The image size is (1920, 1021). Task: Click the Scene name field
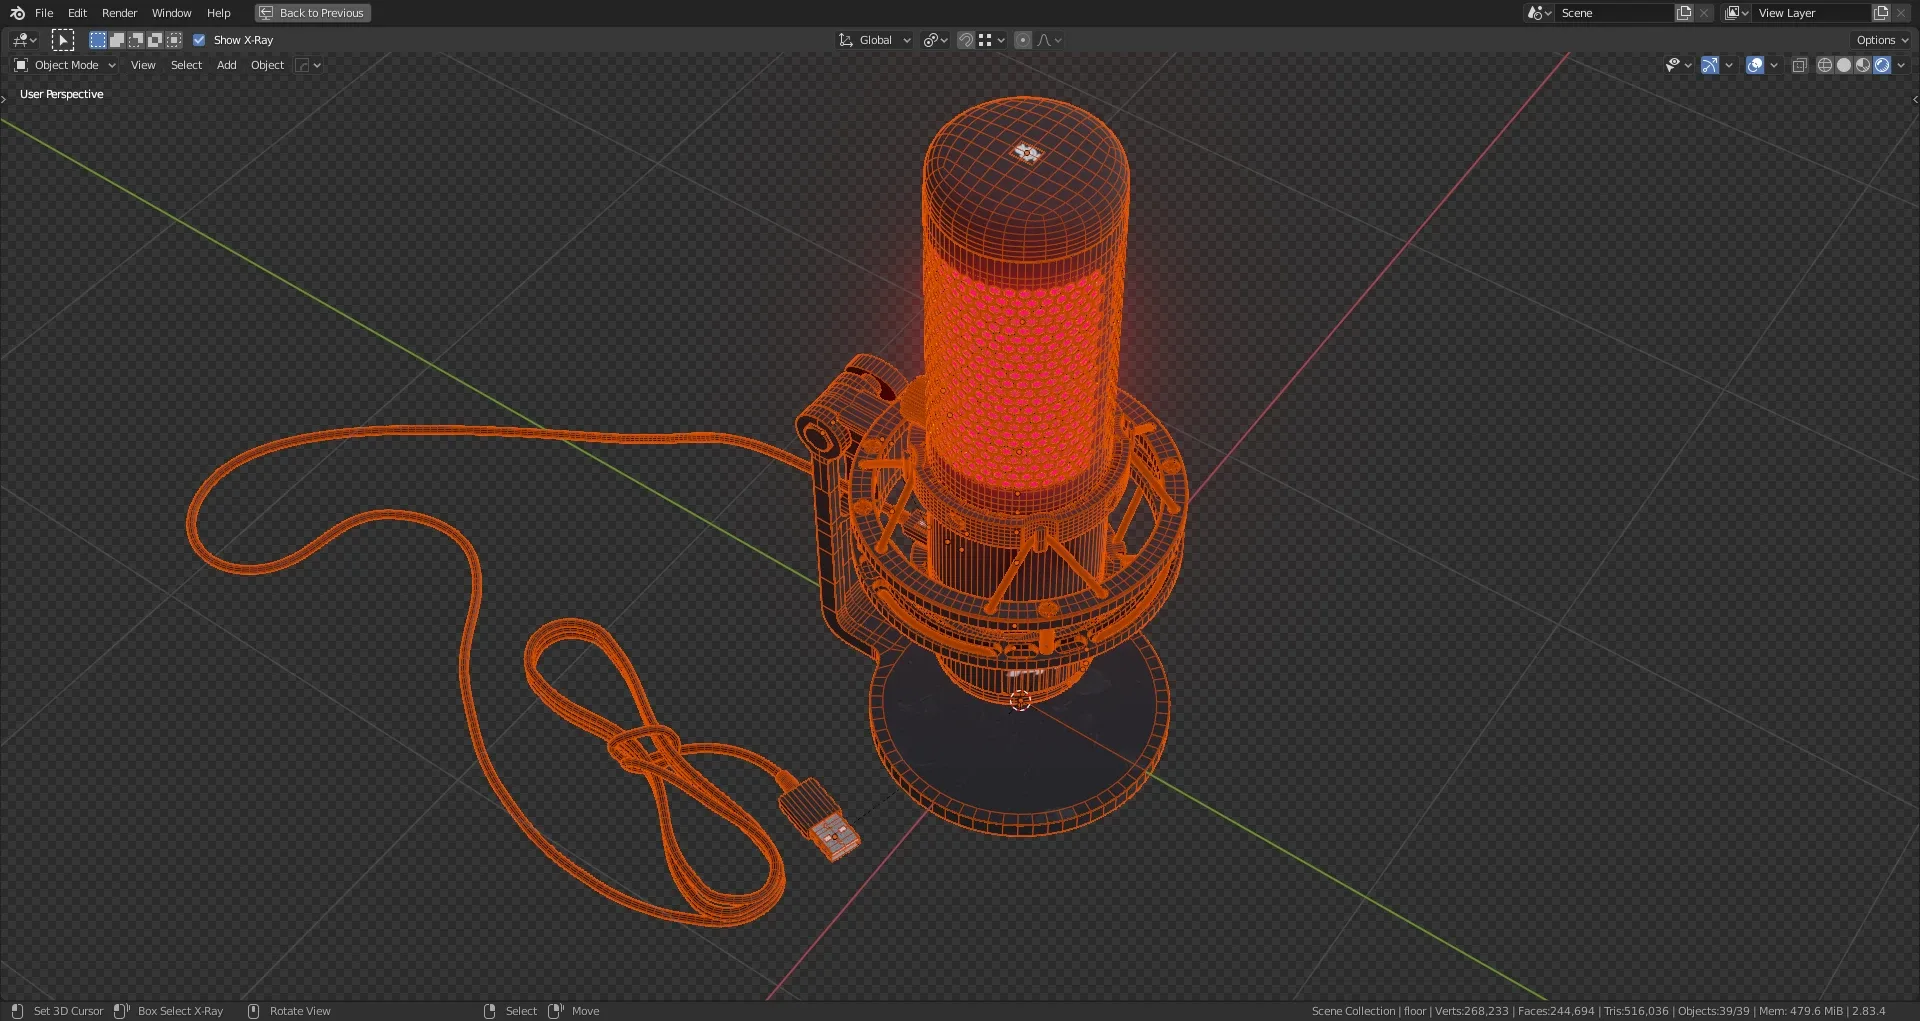(1614, 13)
